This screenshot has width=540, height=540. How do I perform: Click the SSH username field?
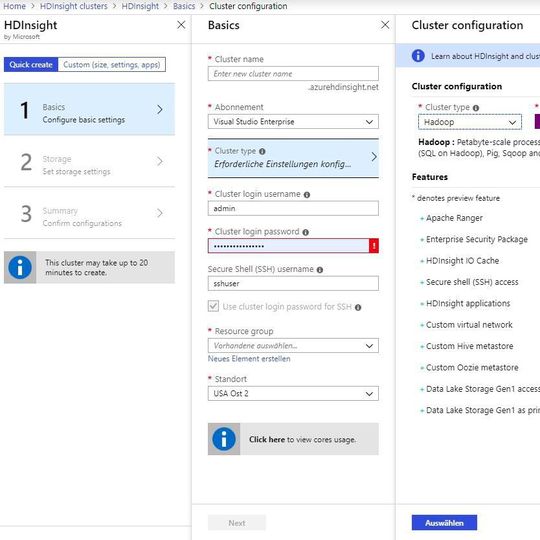point(293,283)
